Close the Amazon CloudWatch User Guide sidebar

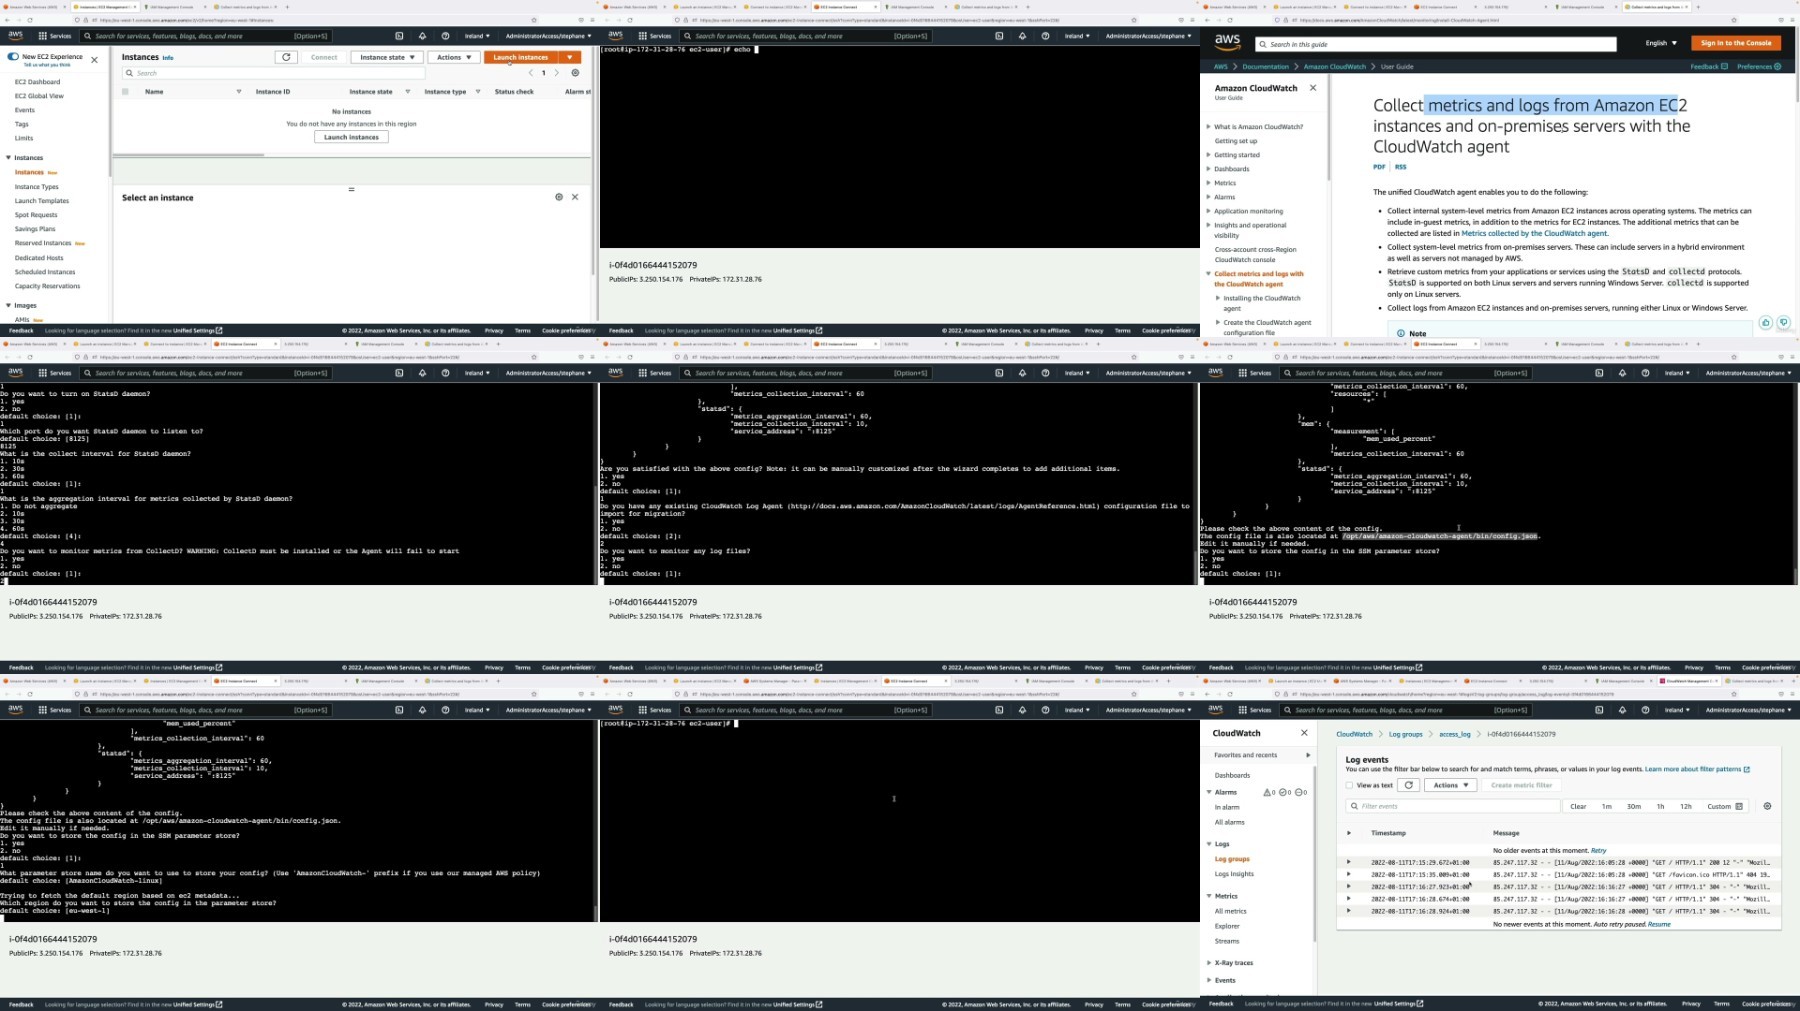coord(1313,88)
